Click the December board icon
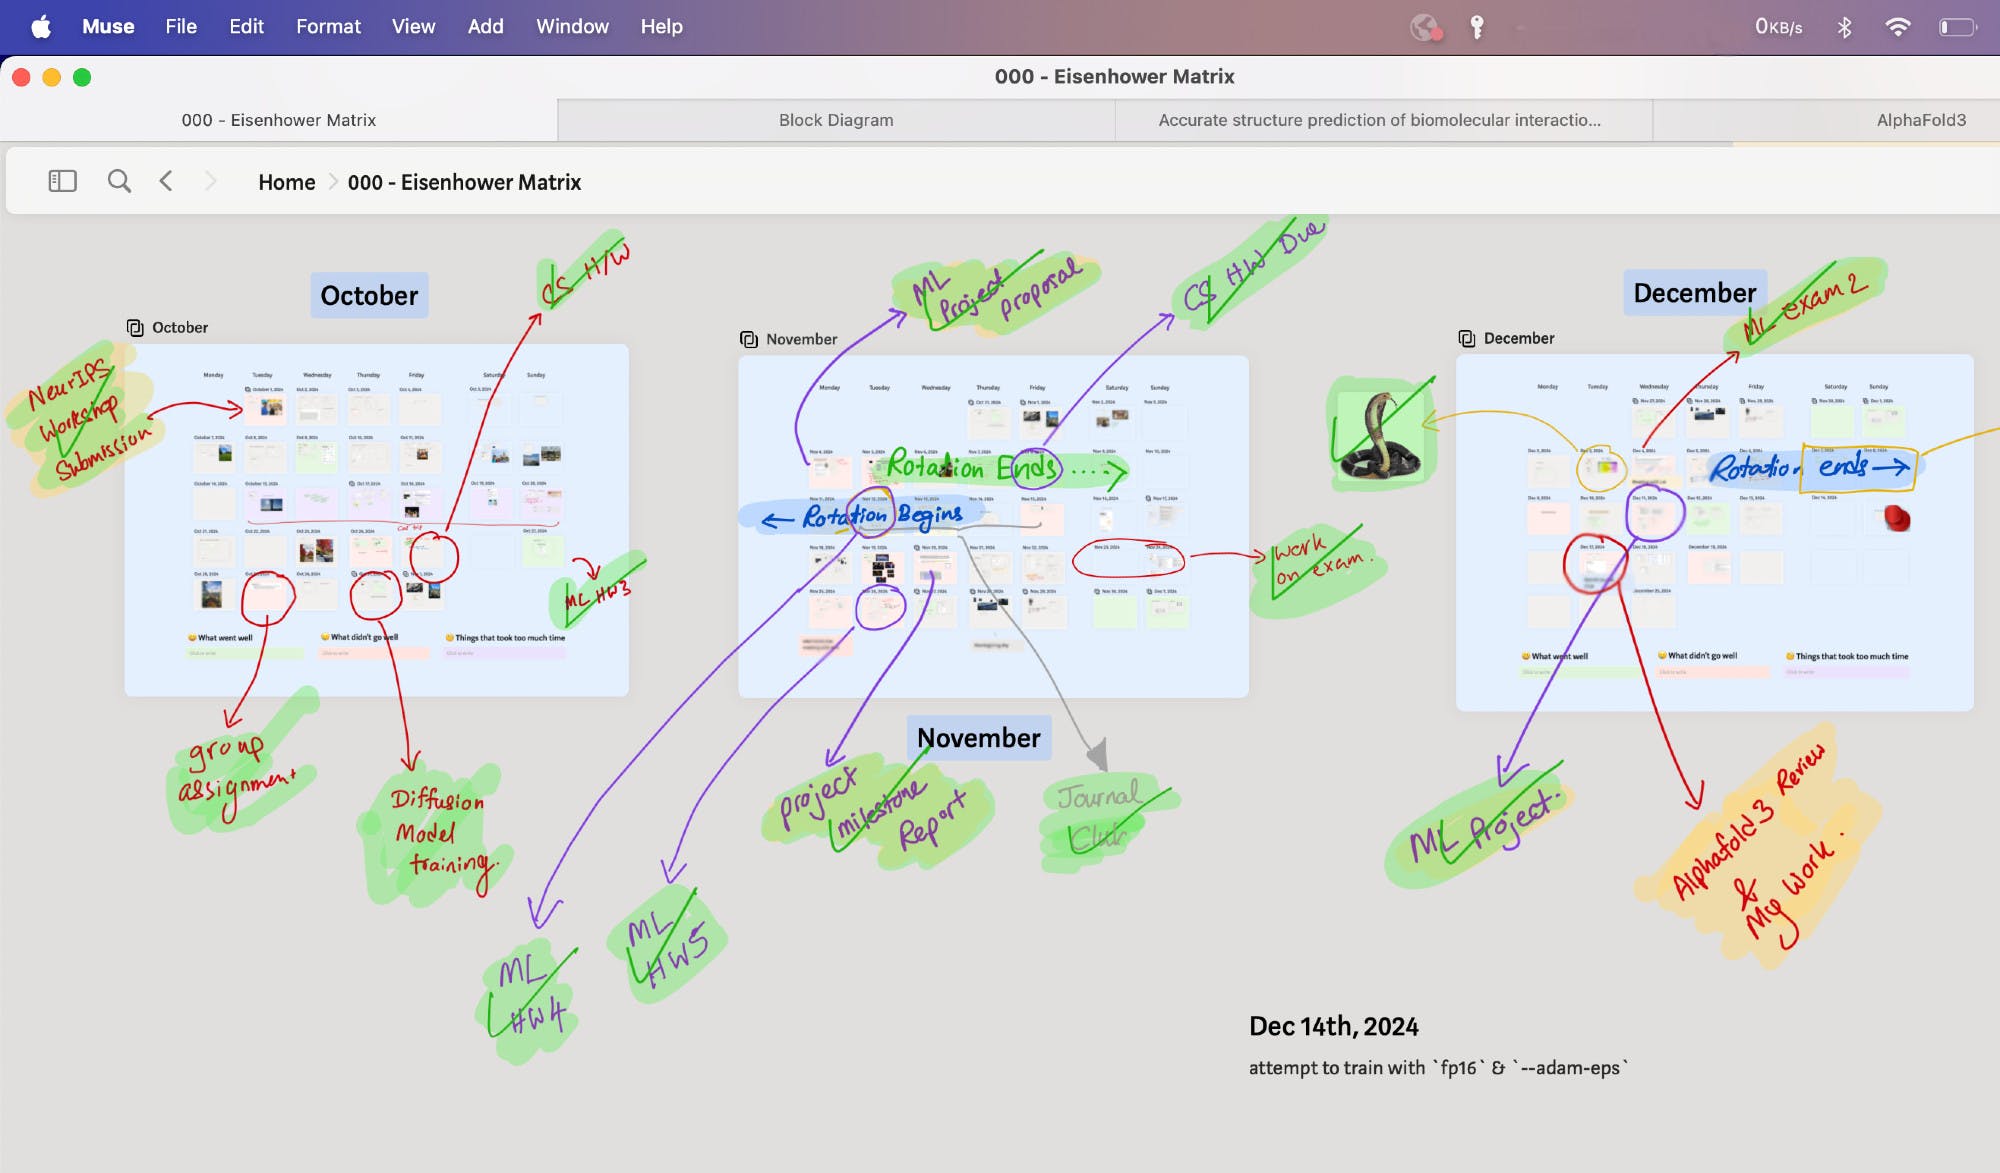This screenshot has height=1173, width=2000. pos(1467,339)
